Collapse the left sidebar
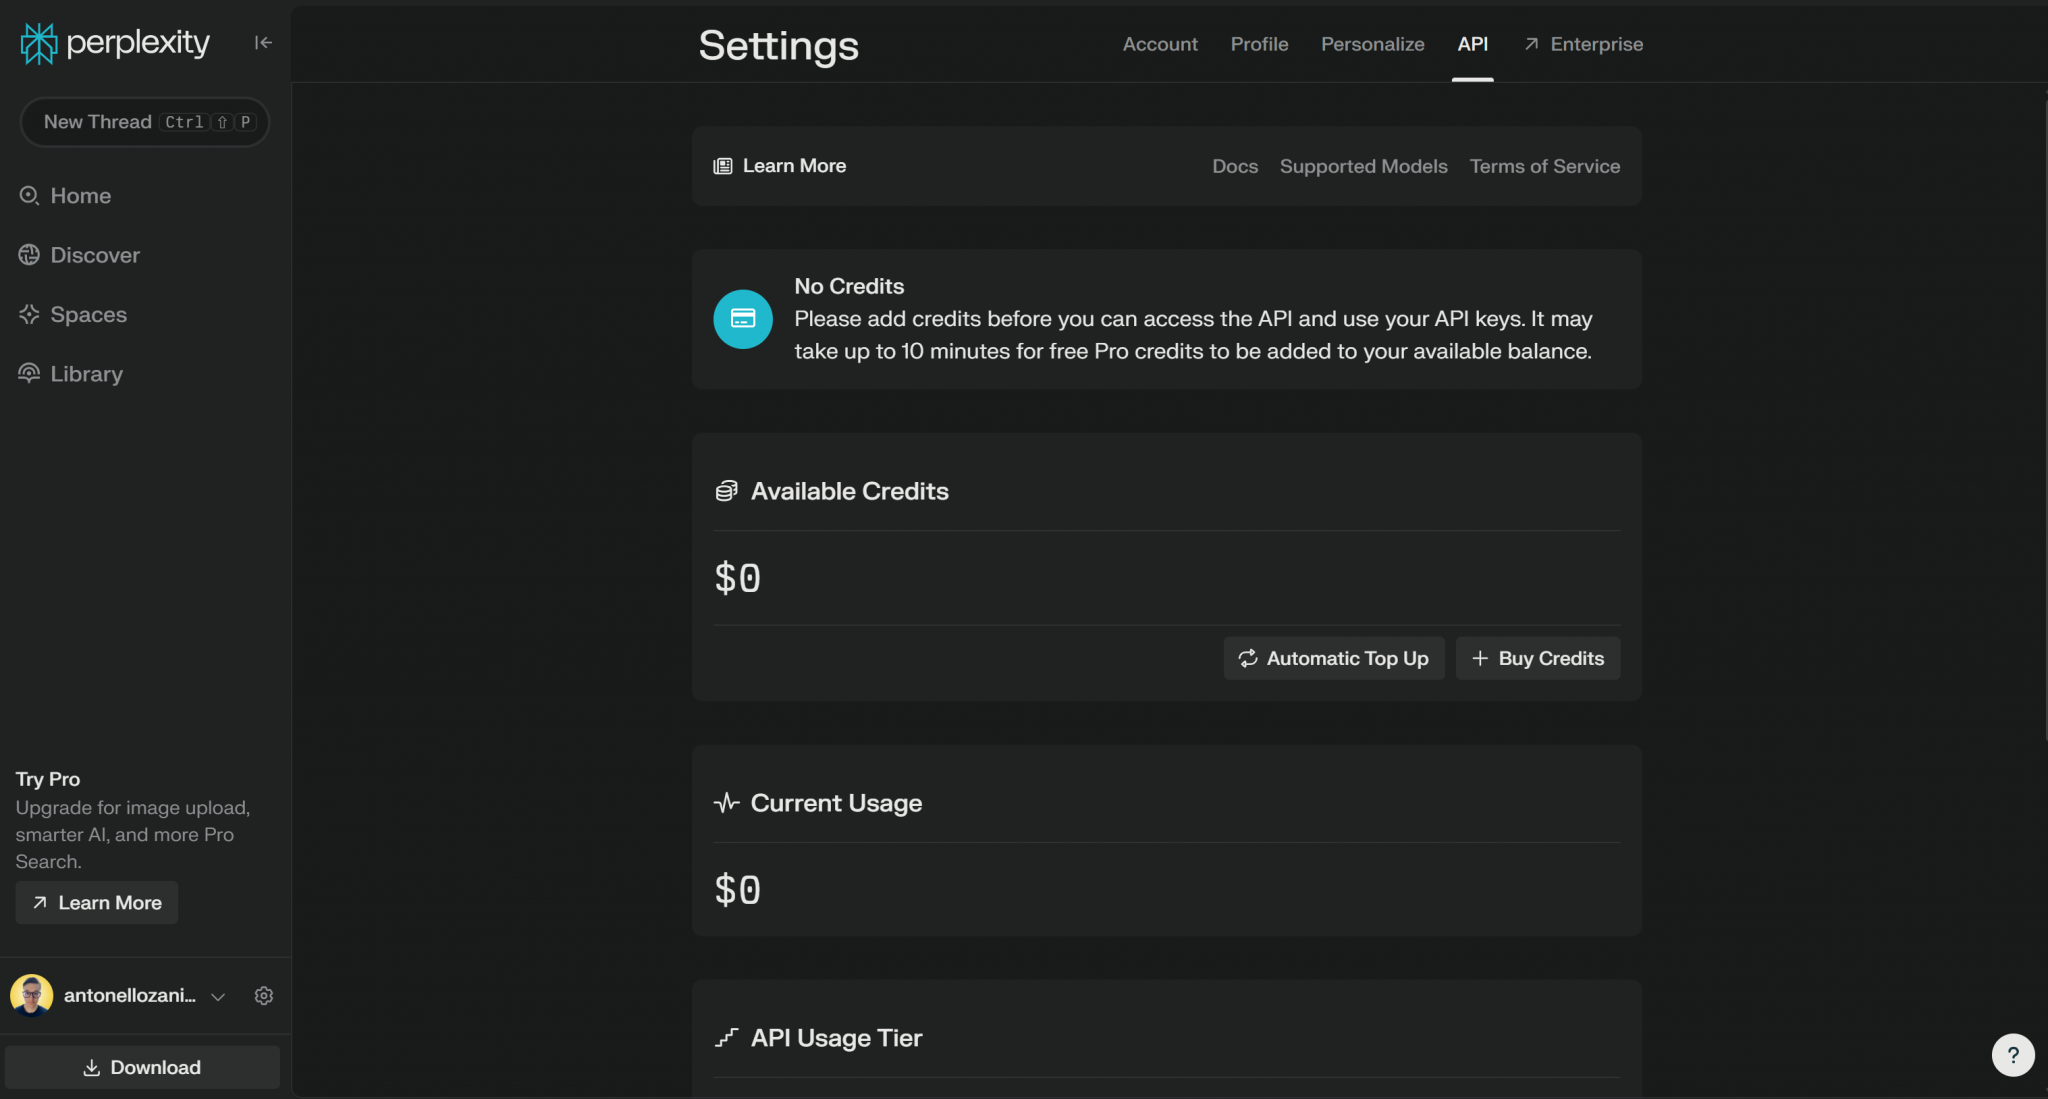Viewport: 2048px width, 1099px height. 262,42
